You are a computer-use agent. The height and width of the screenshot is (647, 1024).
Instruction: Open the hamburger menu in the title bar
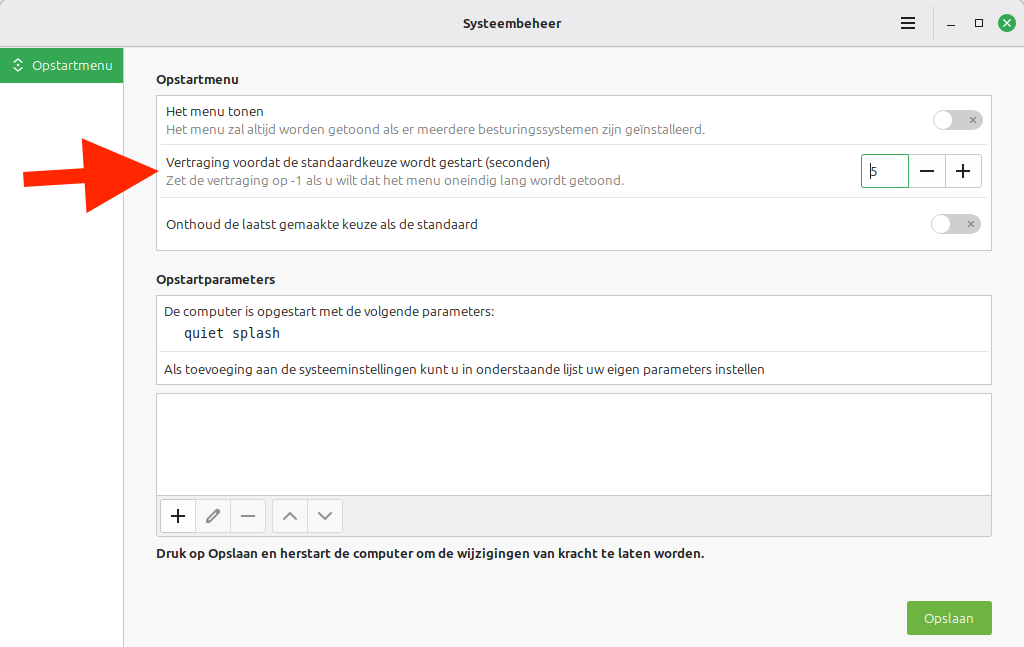point(908,23)
